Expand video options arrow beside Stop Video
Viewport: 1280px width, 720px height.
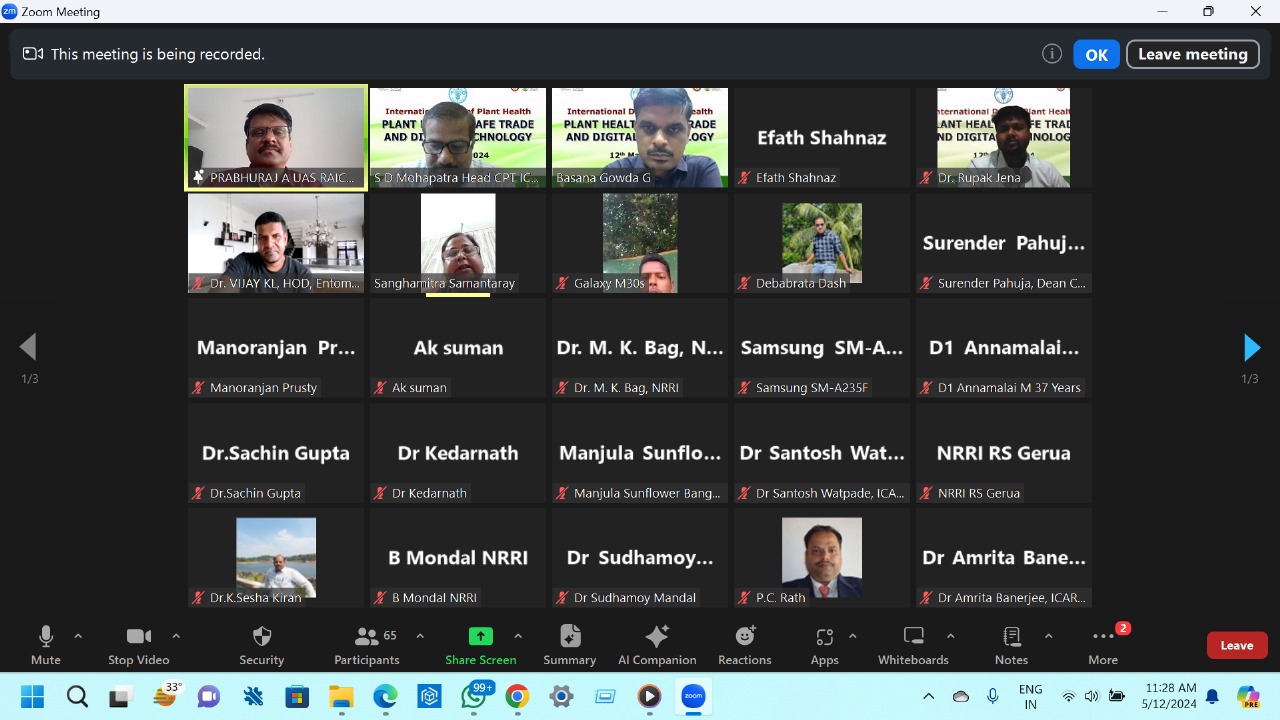click(176, 636)
